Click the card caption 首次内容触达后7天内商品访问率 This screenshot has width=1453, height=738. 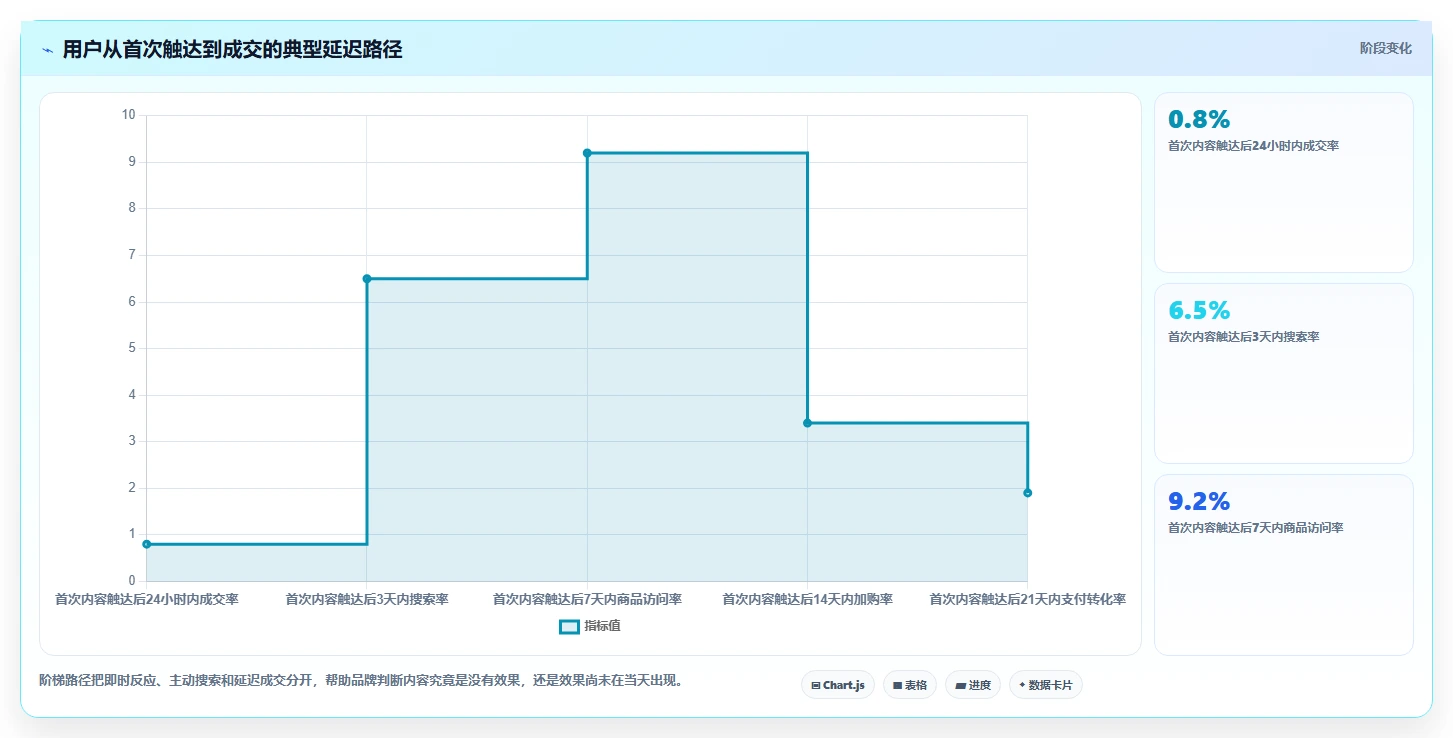[x=1255, y=528]
